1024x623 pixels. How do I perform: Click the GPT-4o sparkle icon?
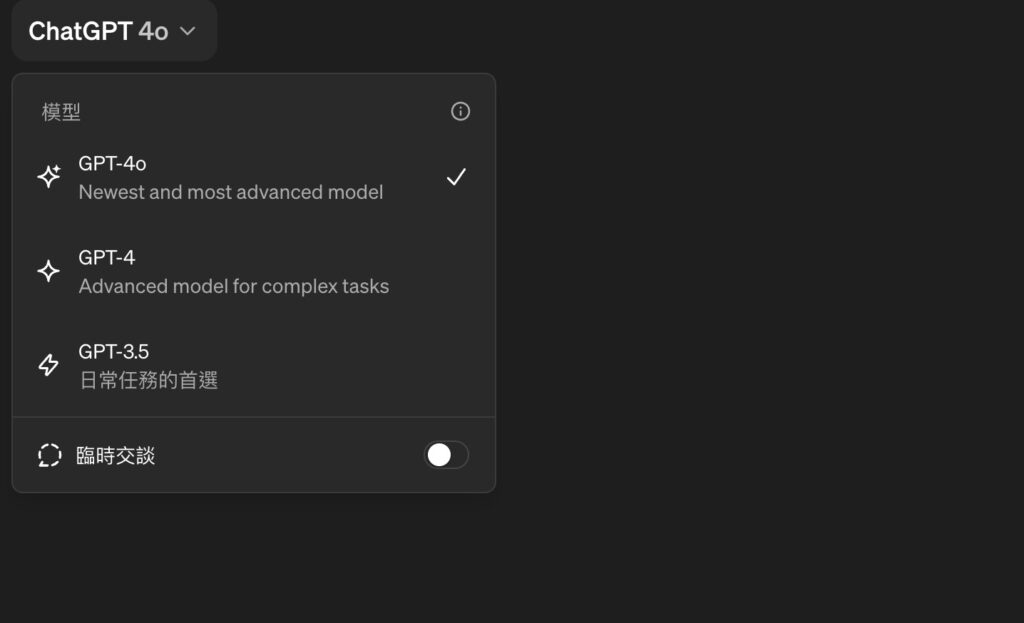point(49,176)
